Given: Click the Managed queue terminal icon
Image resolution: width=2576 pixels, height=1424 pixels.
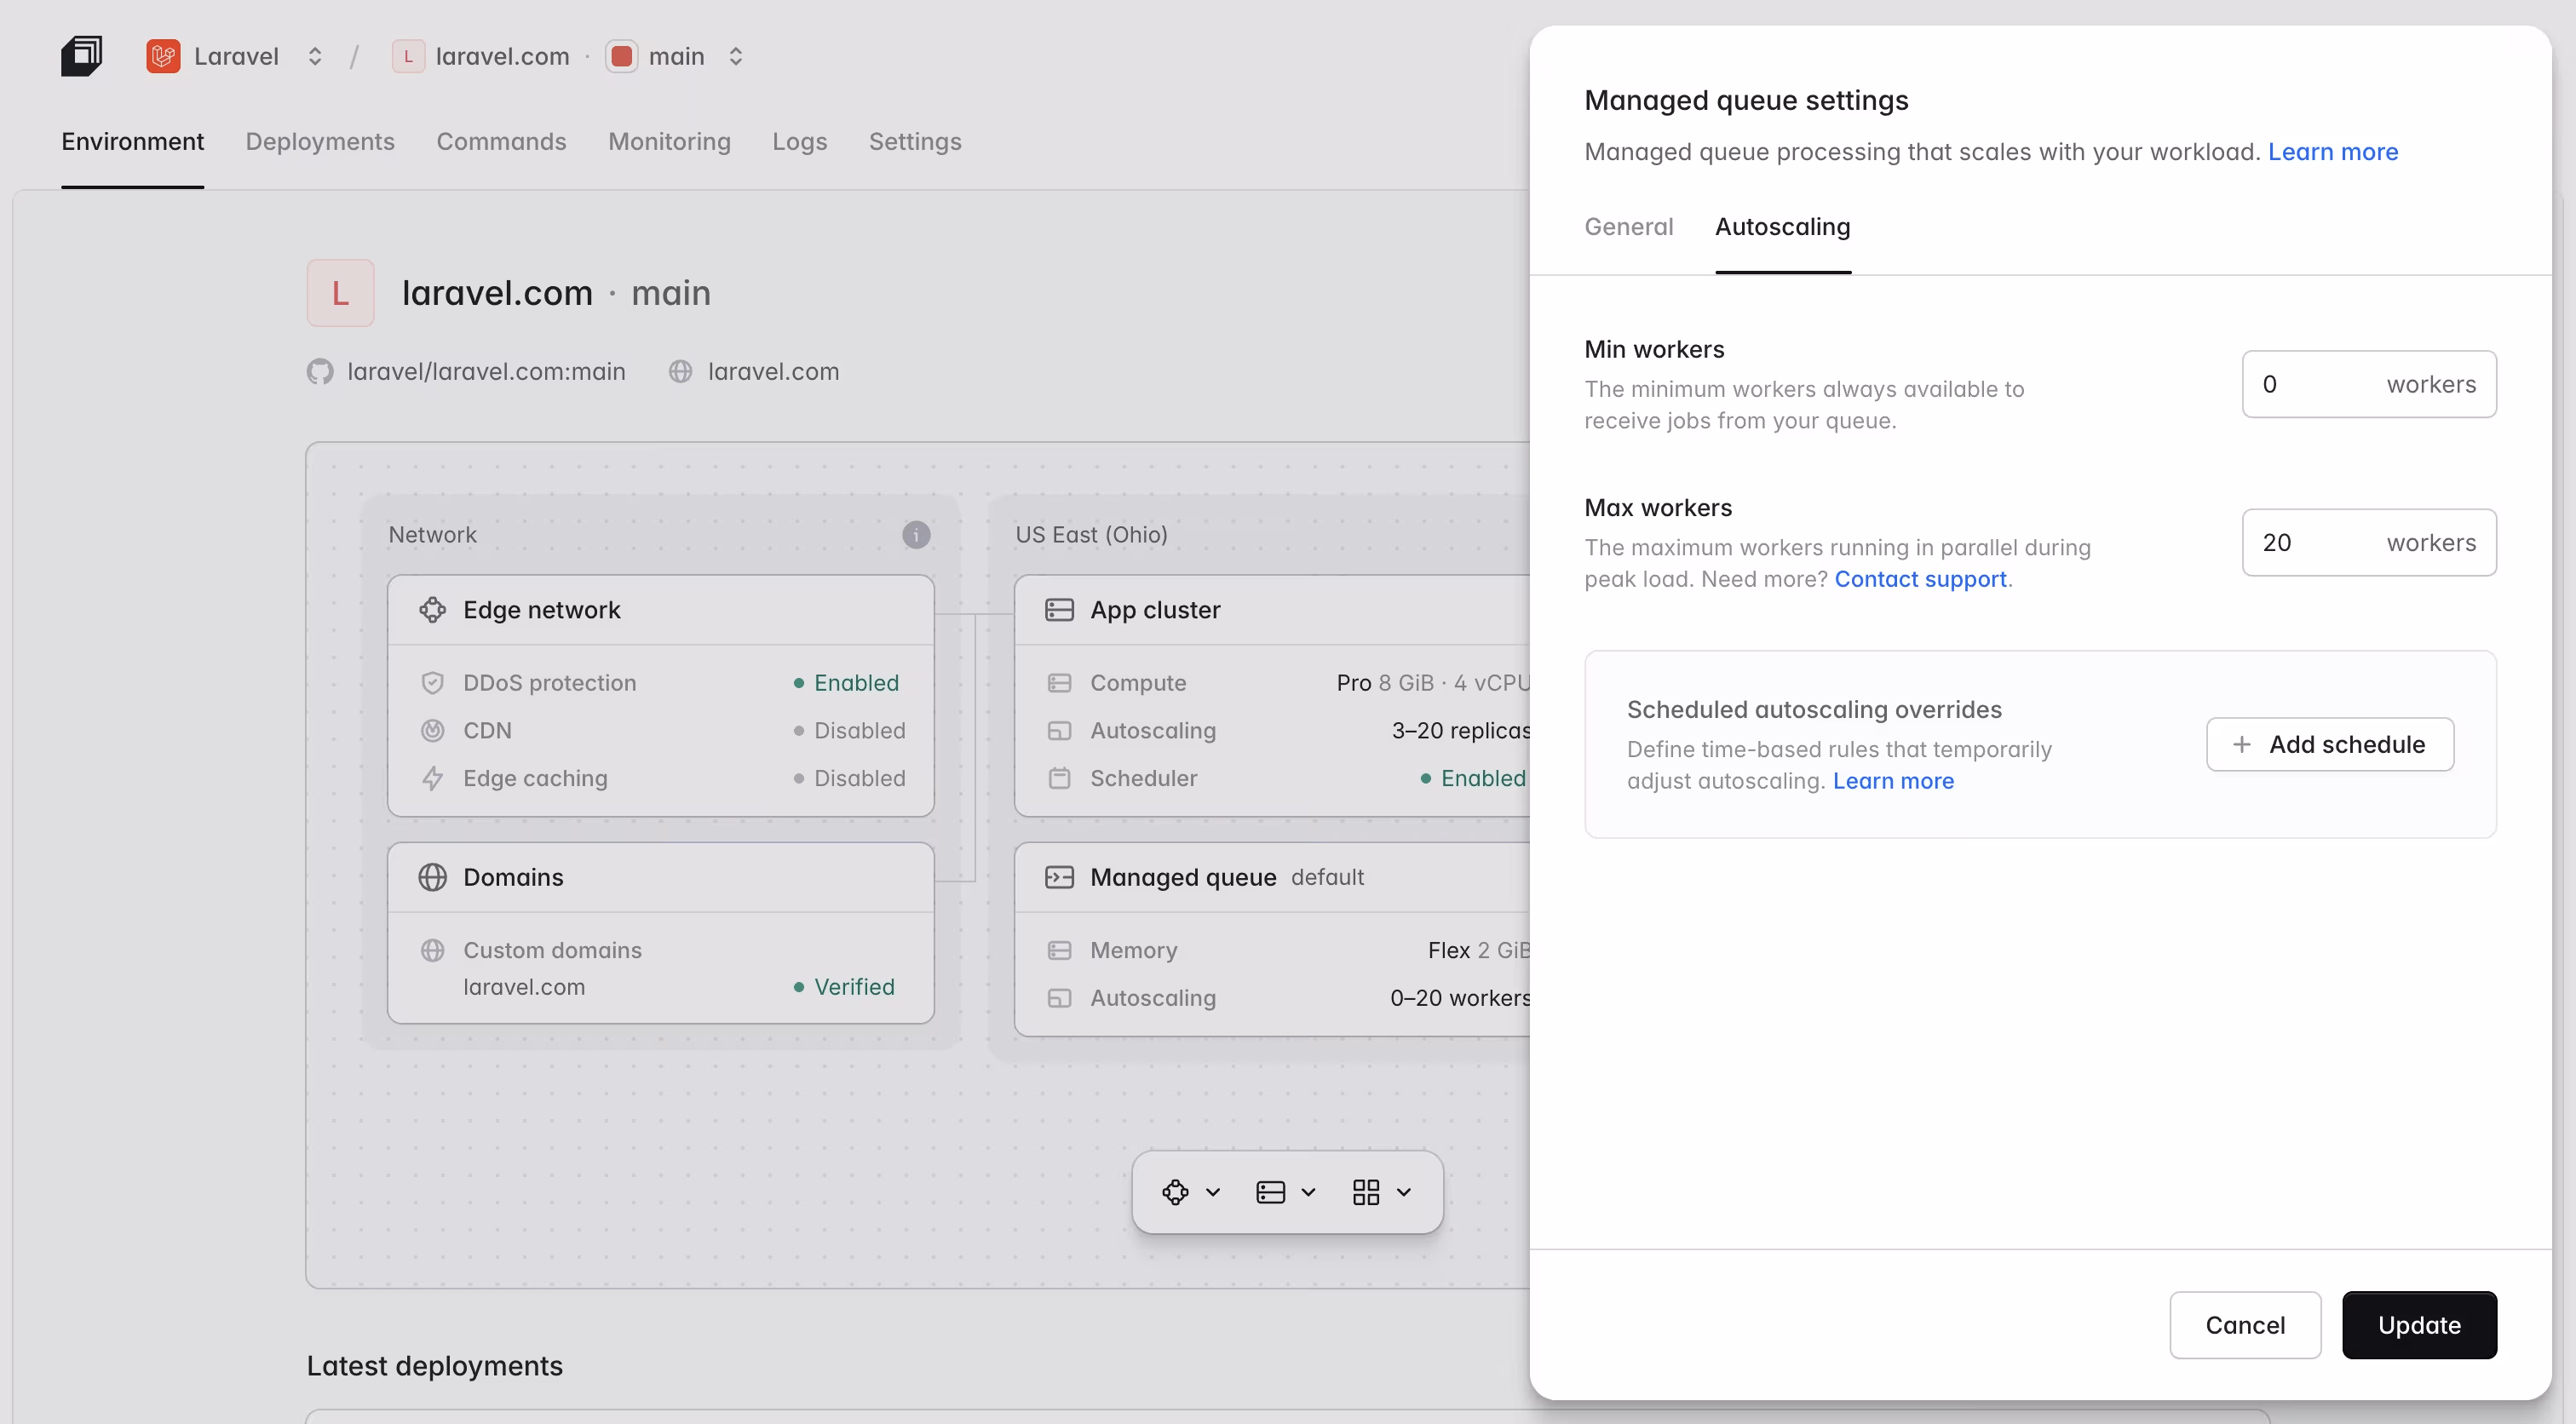Looking at the screenshot, I should coord(1059,877).
